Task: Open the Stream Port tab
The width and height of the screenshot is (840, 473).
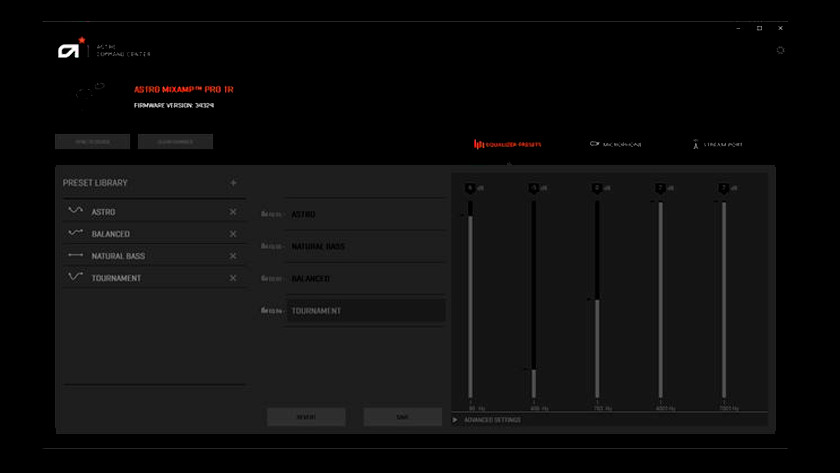Action: tap(717, 145)
